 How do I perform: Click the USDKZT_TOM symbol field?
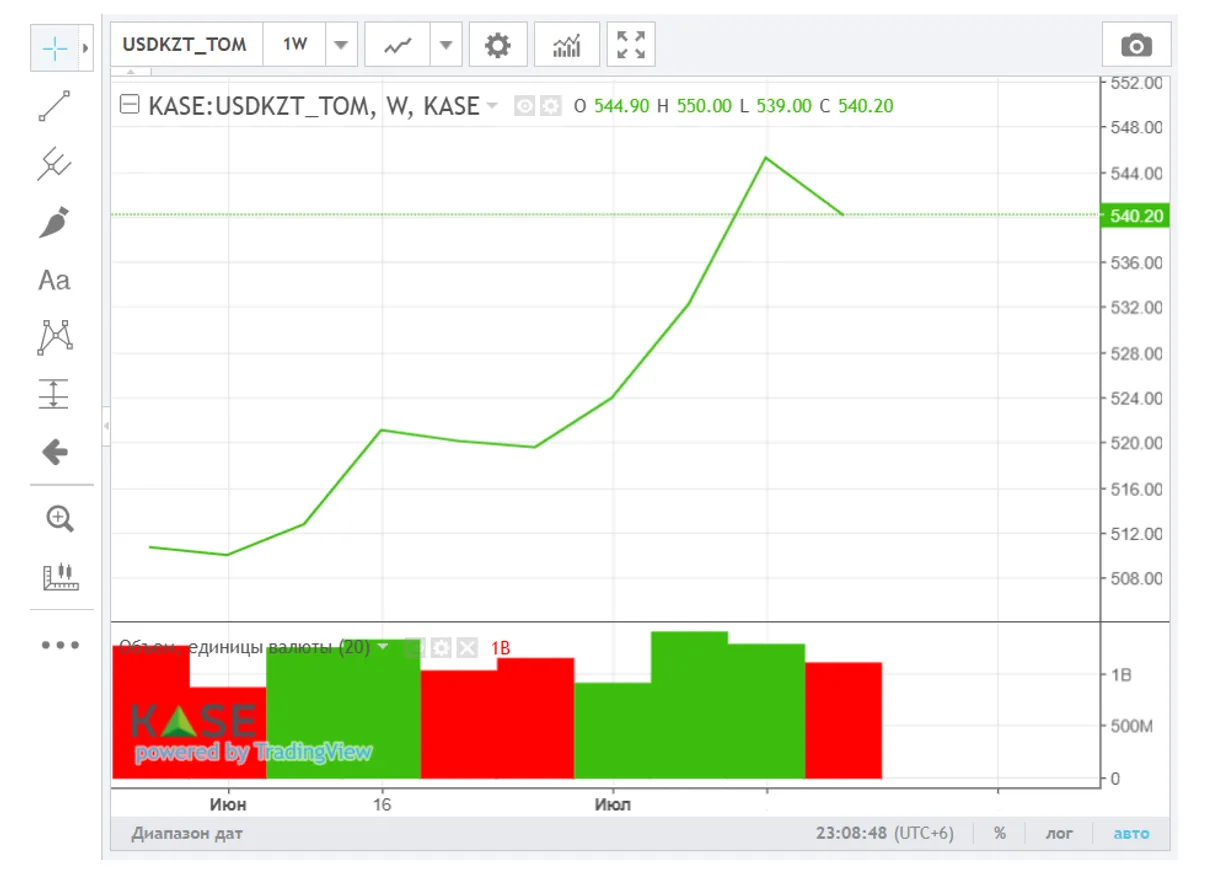185,45
